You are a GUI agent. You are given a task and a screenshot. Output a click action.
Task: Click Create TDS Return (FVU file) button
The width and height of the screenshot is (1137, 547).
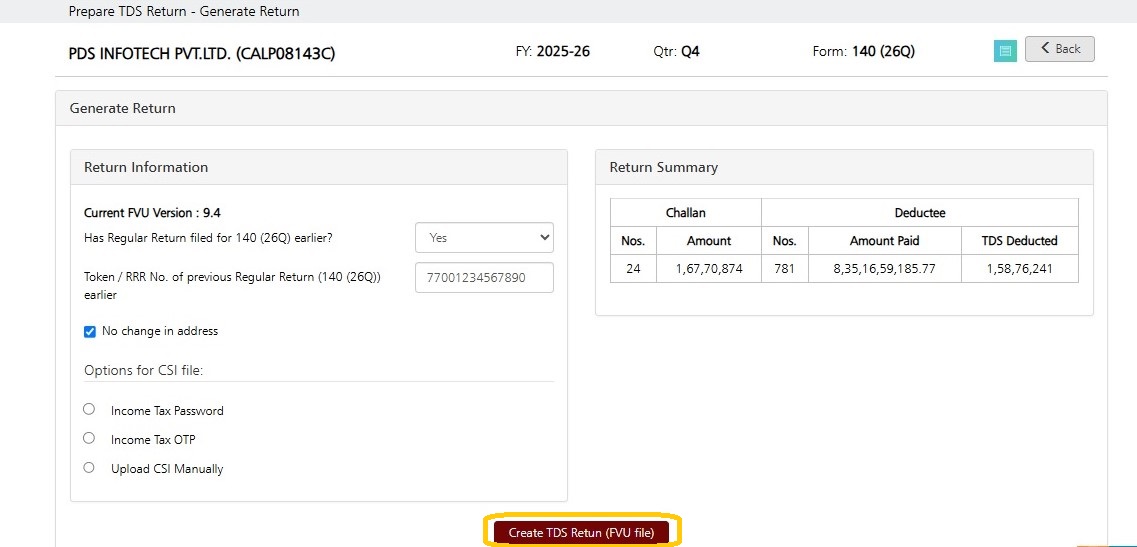pyautogui.click(x=582, y=532)
